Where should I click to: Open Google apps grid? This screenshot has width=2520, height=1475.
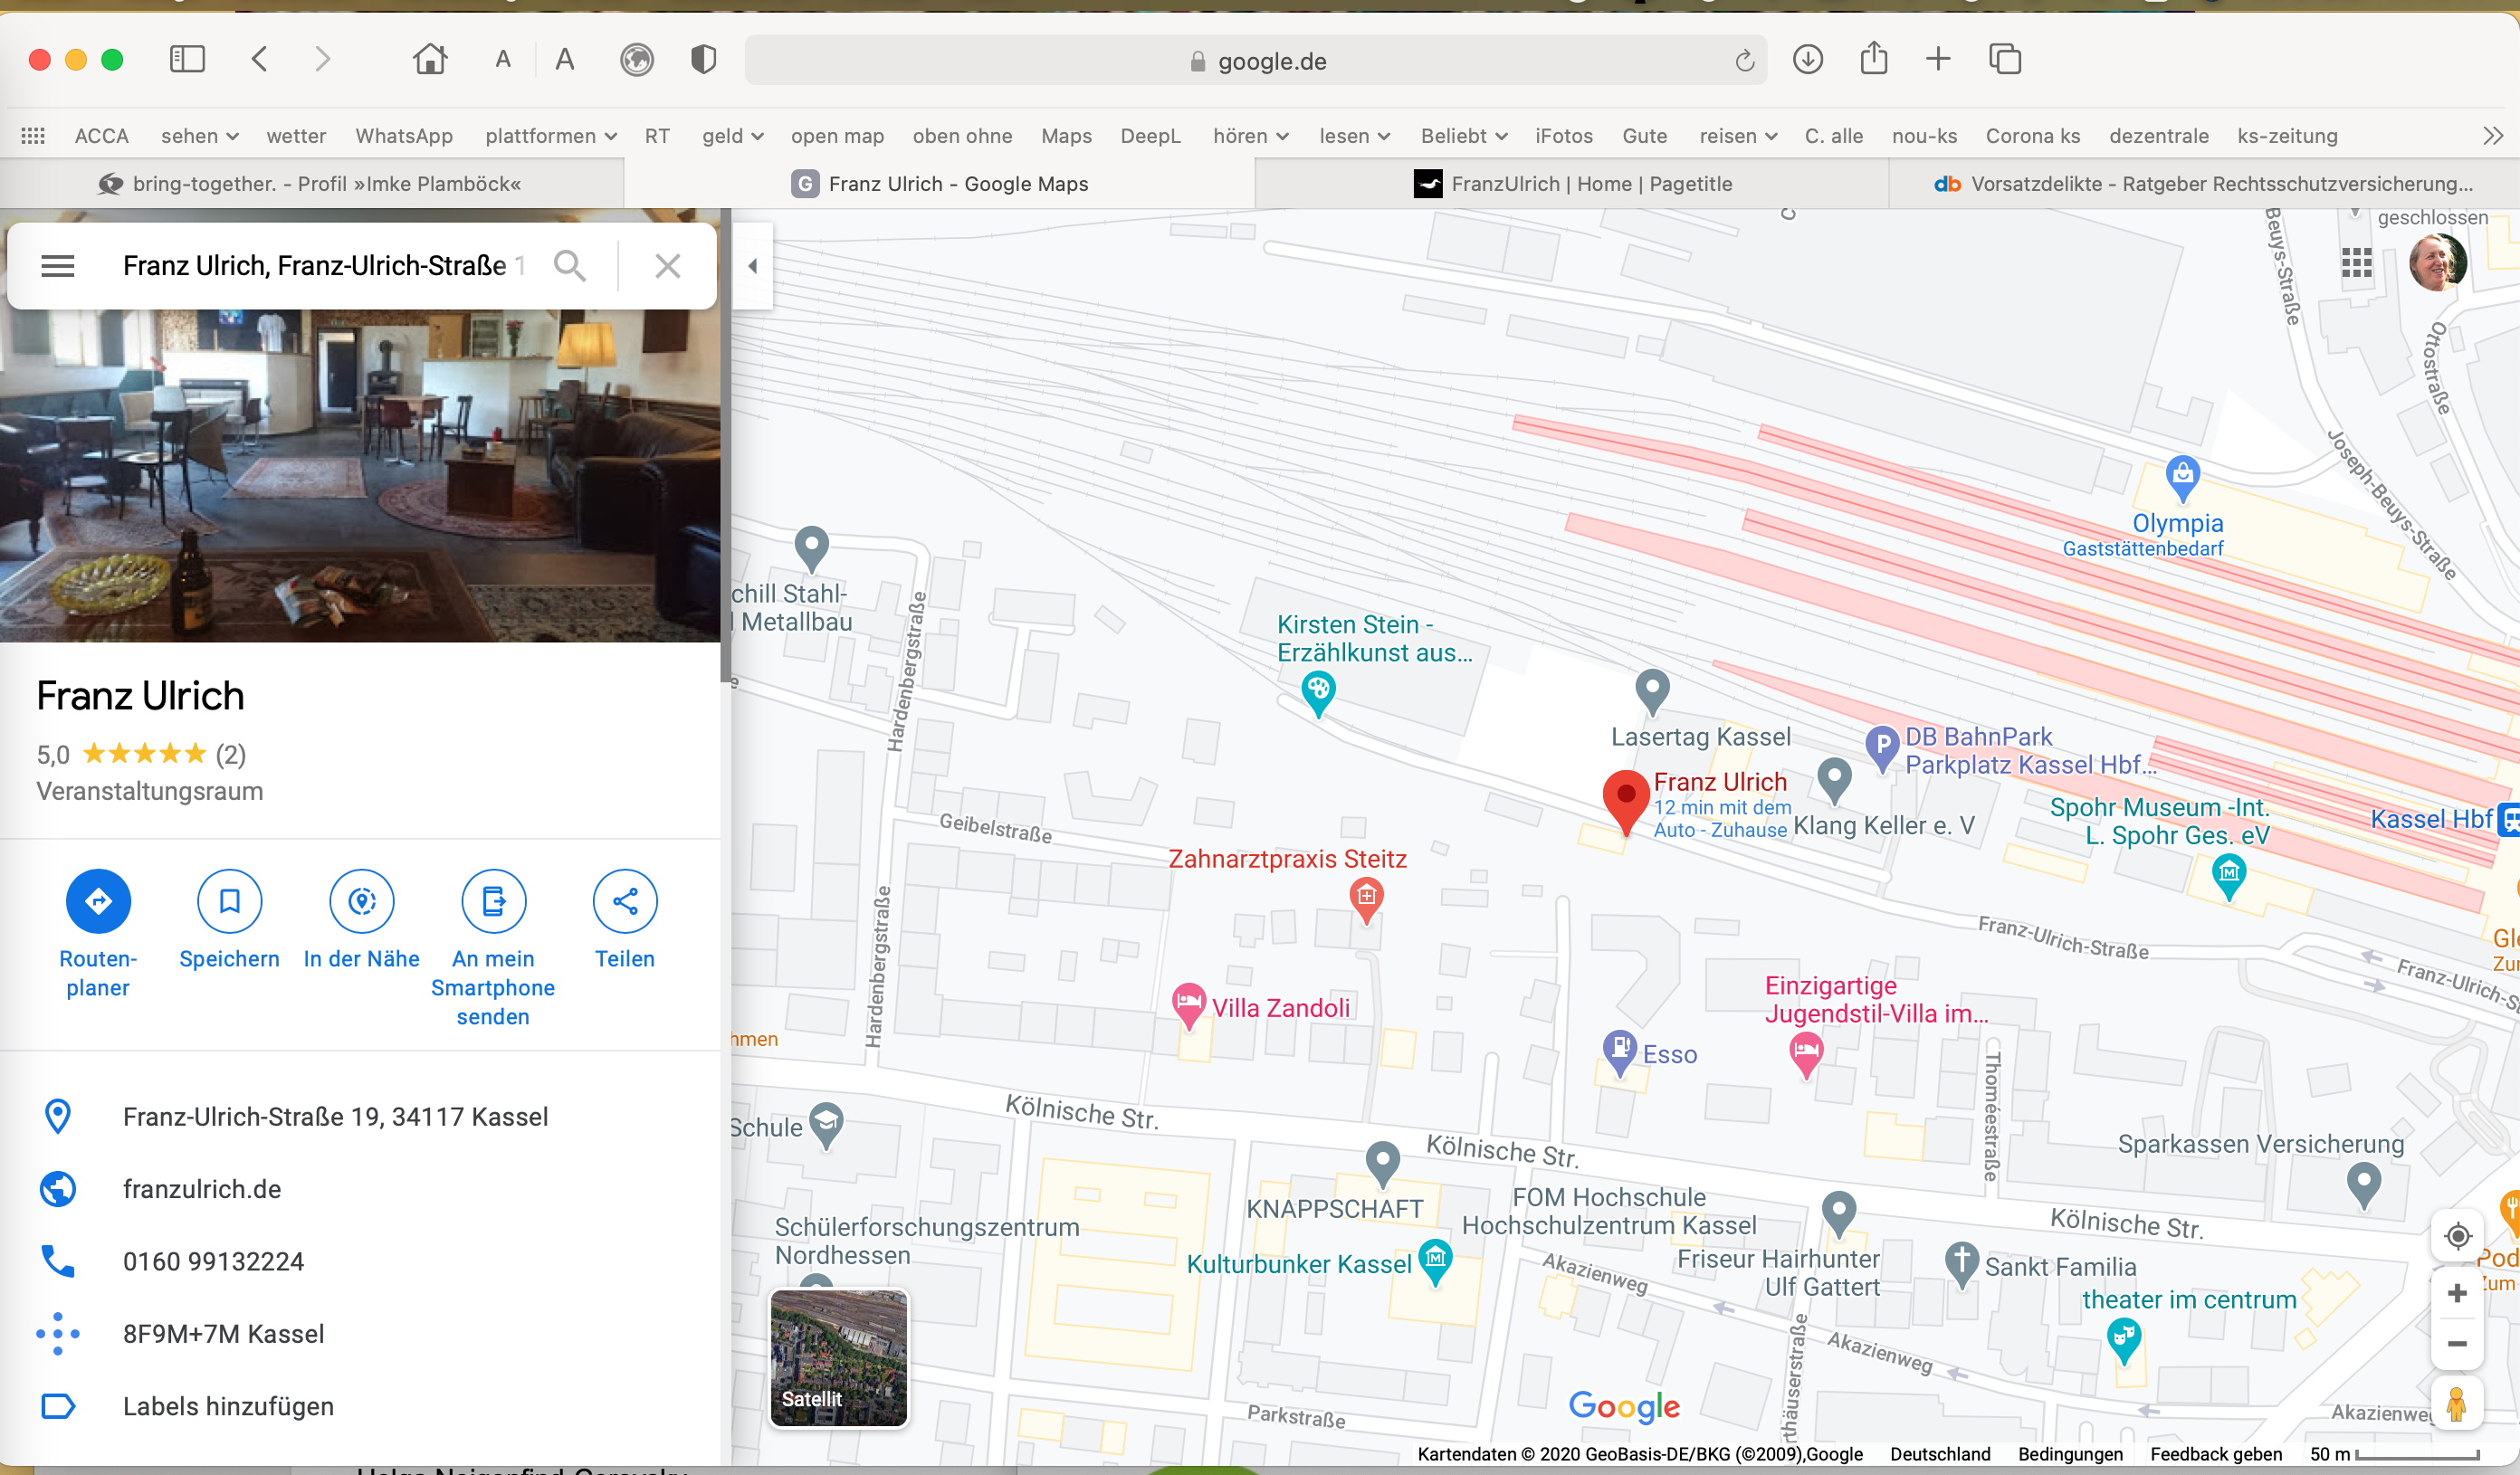[x=2357, y=263]
